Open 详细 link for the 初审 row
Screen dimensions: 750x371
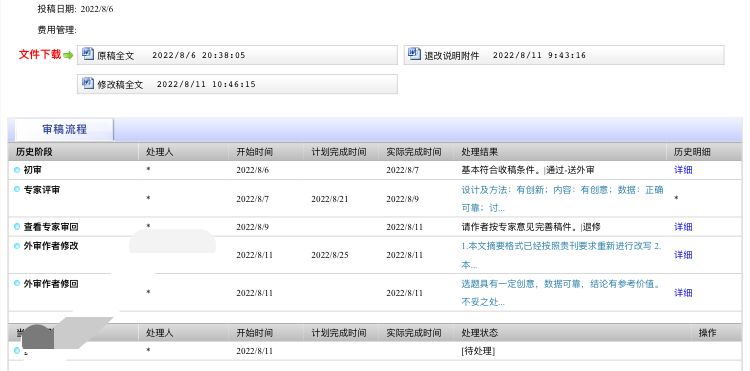click(683, 170)
